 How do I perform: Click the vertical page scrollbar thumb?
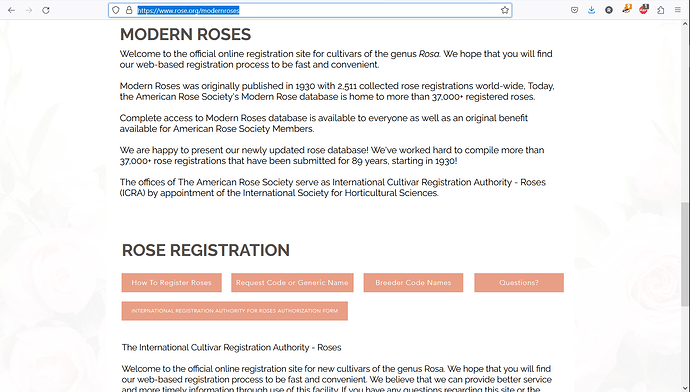tap(685, 254)
